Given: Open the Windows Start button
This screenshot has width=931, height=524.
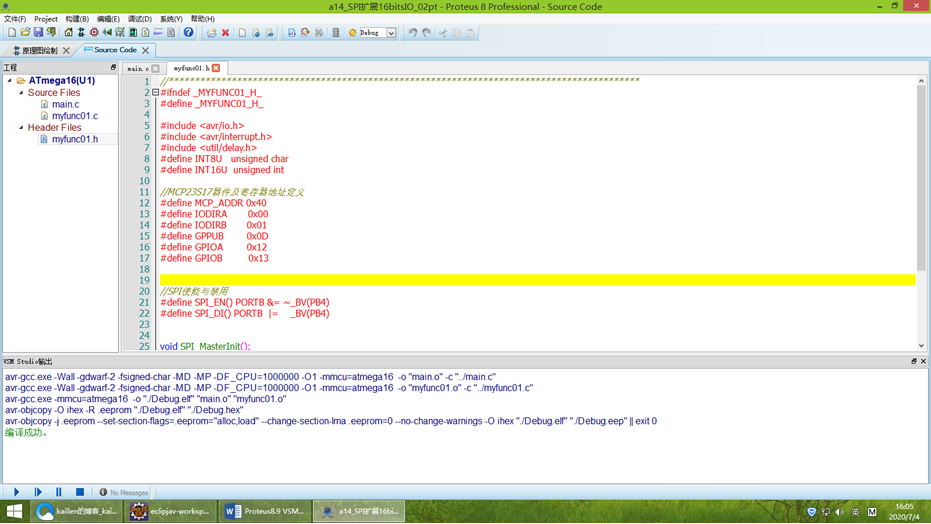Looking at the screenshot, I should tap(14, 511).
